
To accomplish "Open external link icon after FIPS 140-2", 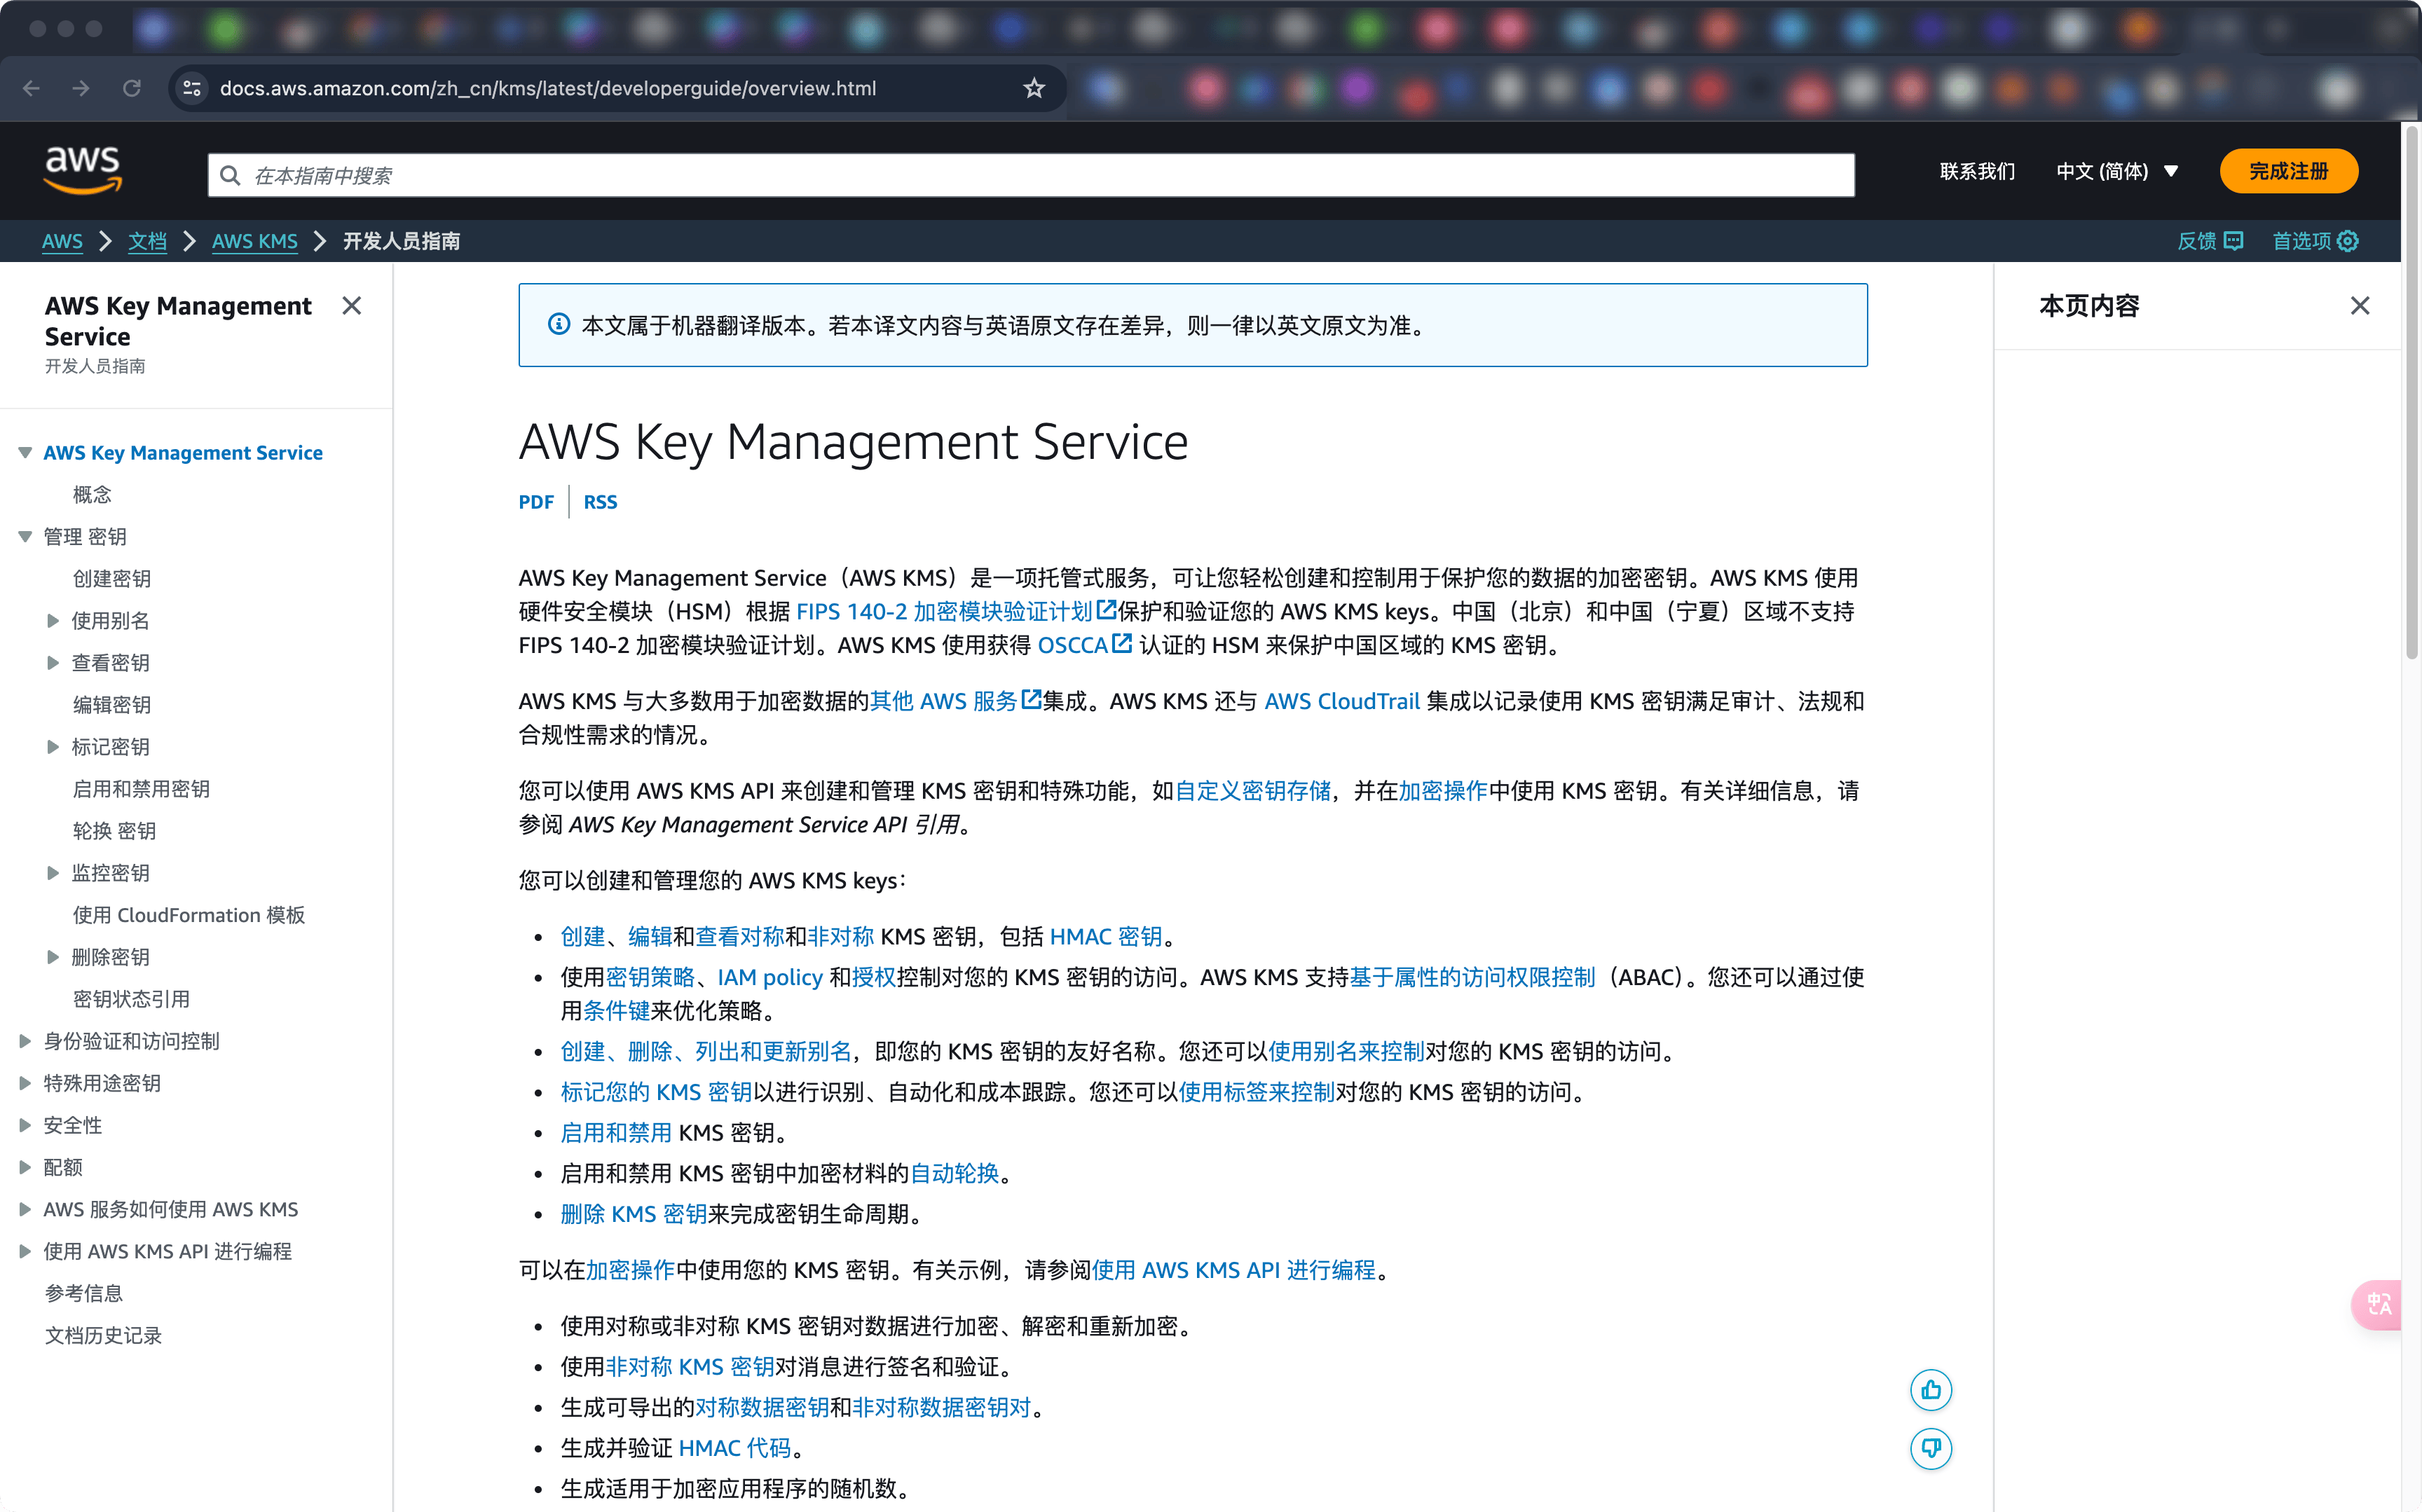I will [1106, 610].
